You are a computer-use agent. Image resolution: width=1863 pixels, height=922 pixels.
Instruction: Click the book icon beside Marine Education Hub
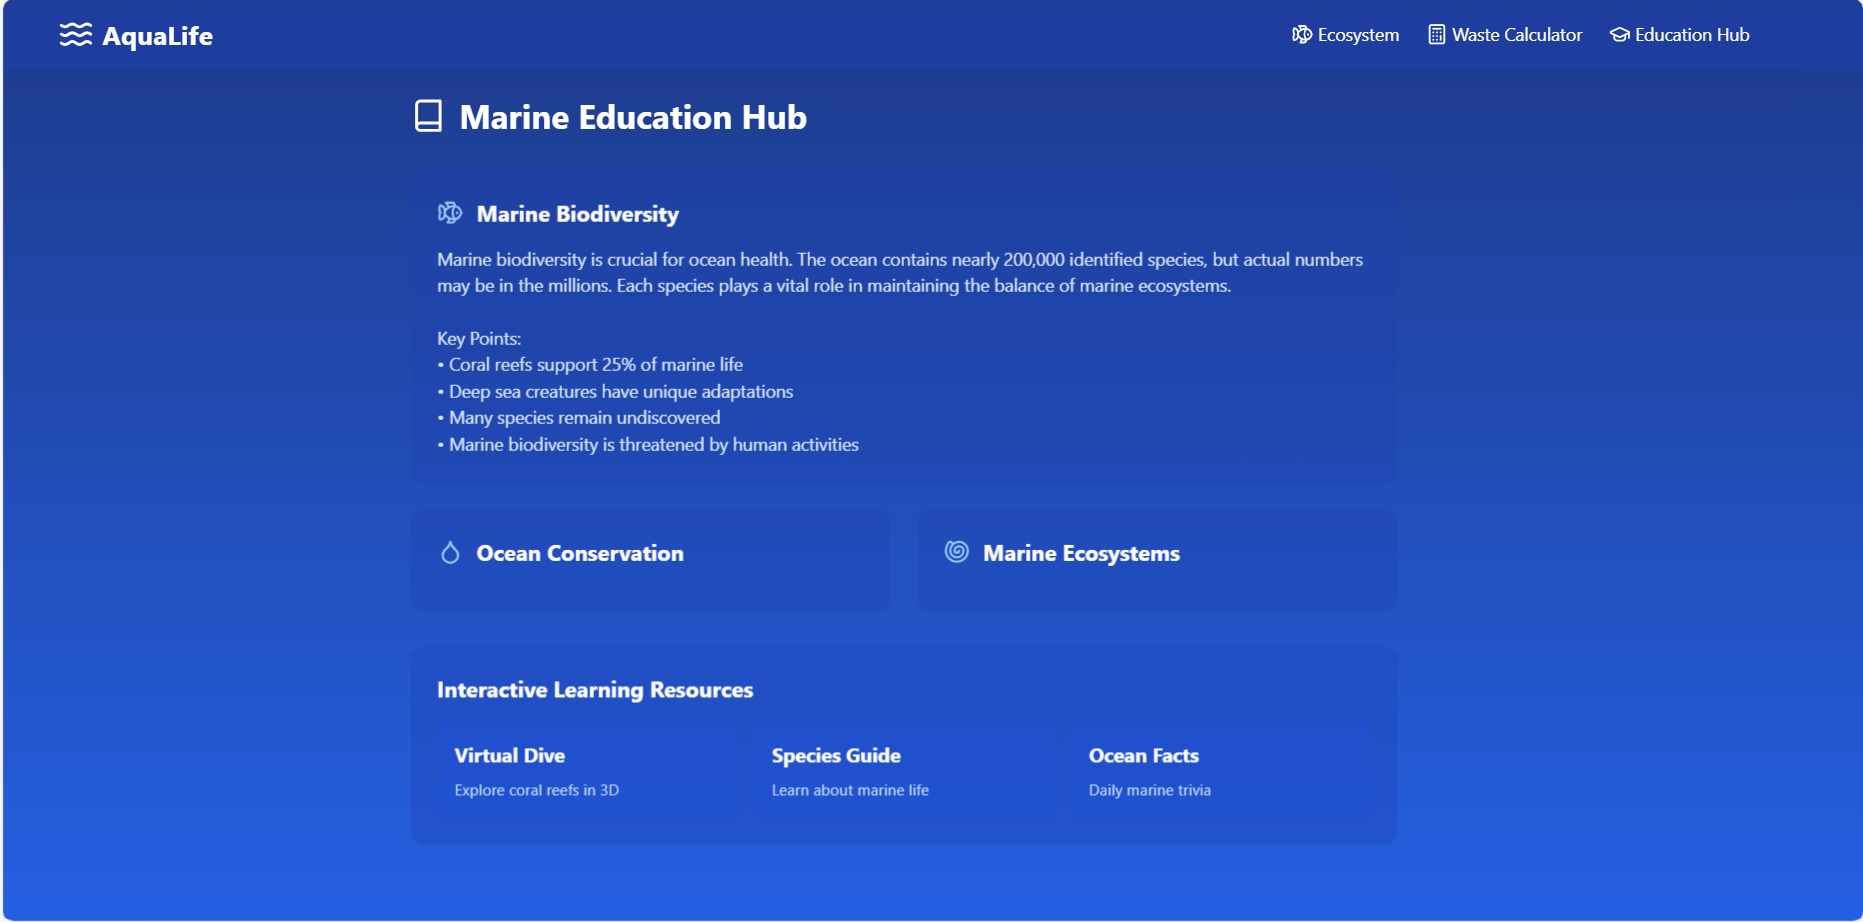(428, 116)
